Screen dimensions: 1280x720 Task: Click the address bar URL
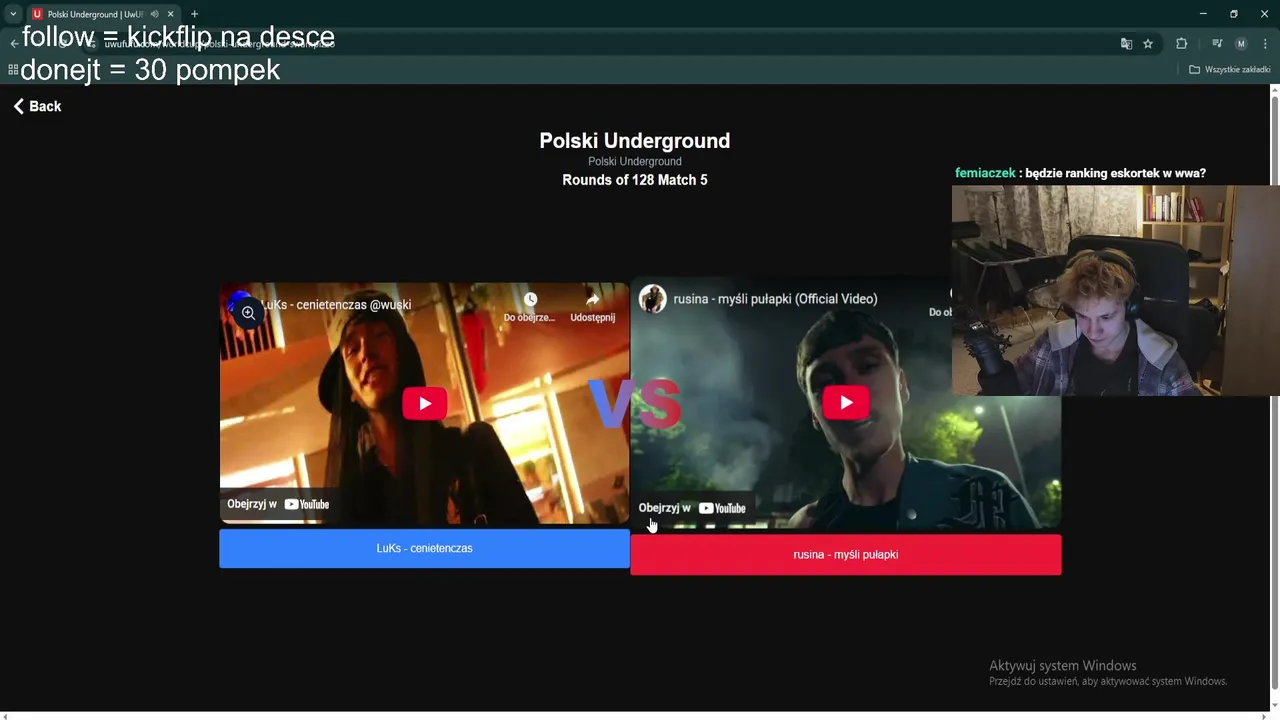click(x=220, y=44)
